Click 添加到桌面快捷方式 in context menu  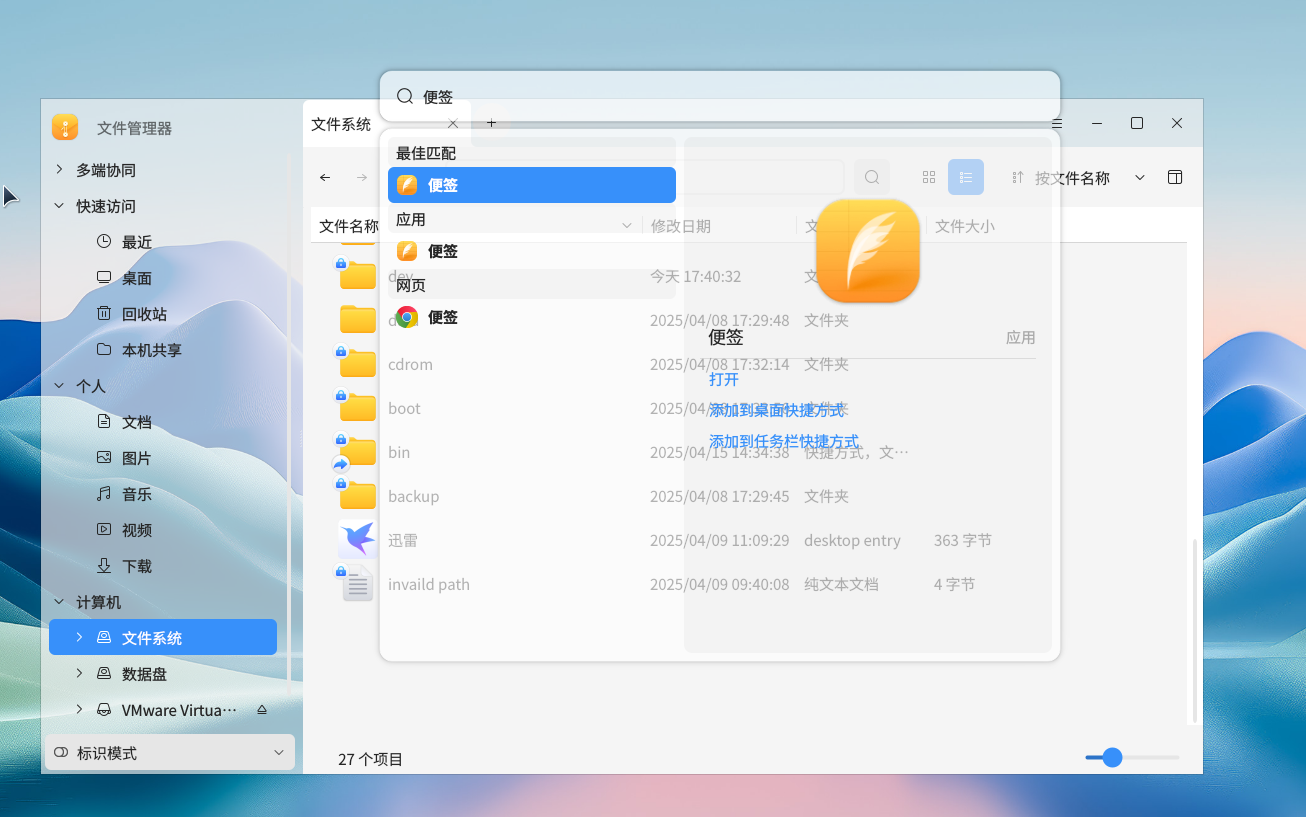point(777,410)
